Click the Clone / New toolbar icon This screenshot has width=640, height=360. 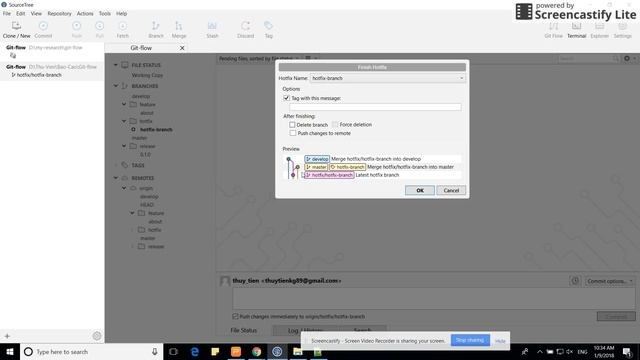(16, 26)
